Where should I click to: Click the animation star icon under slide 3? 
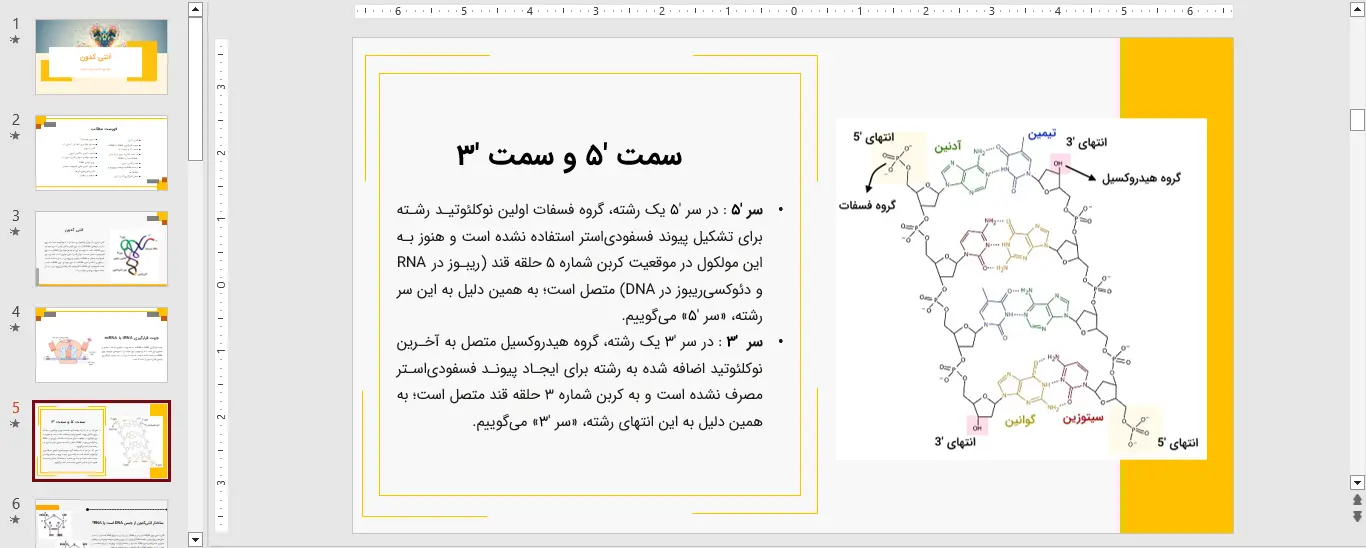[15, 232]
